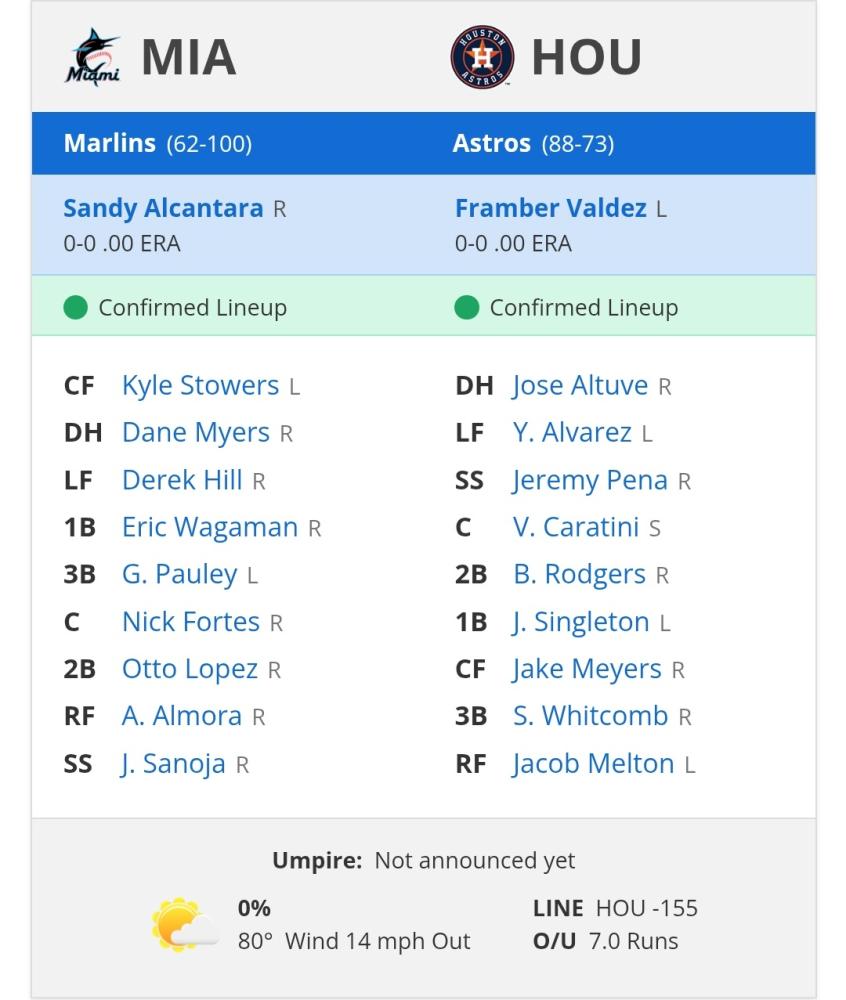Select Eric Wagaman at first base

pos(210,527)
